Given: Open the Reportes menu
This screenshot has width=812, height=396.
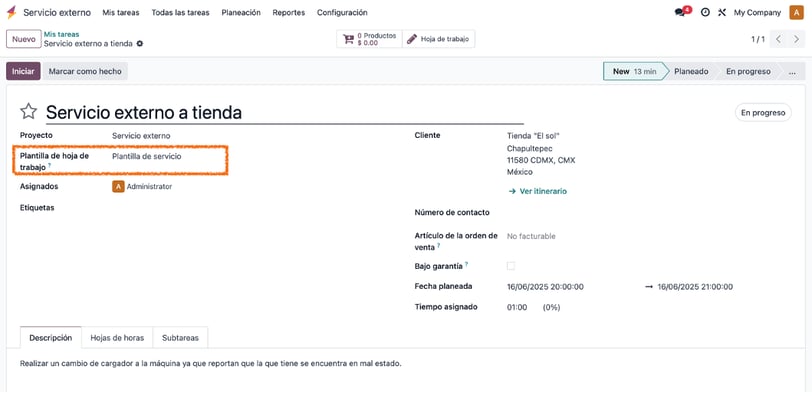Looking at the screenshot, I should point(288,12).
